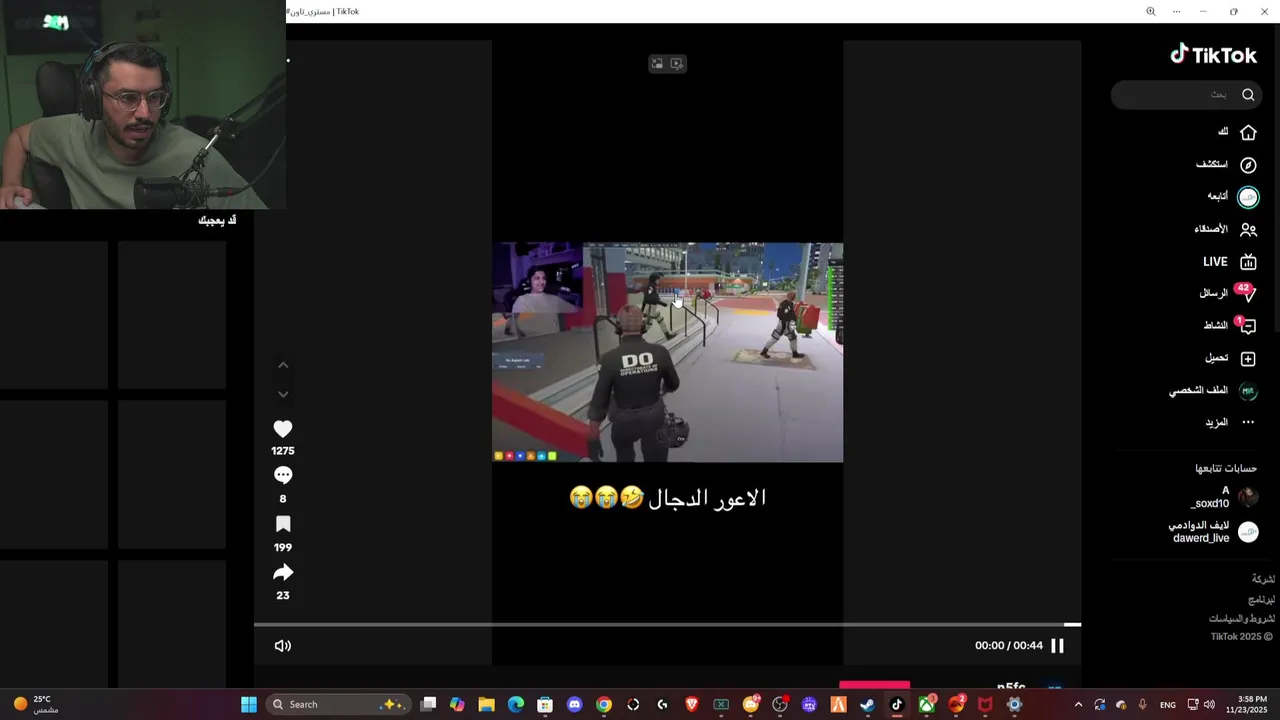This screenshot has width=1280, height=720.
Task: Click the floating player icon above video
Action: [677, 64]
